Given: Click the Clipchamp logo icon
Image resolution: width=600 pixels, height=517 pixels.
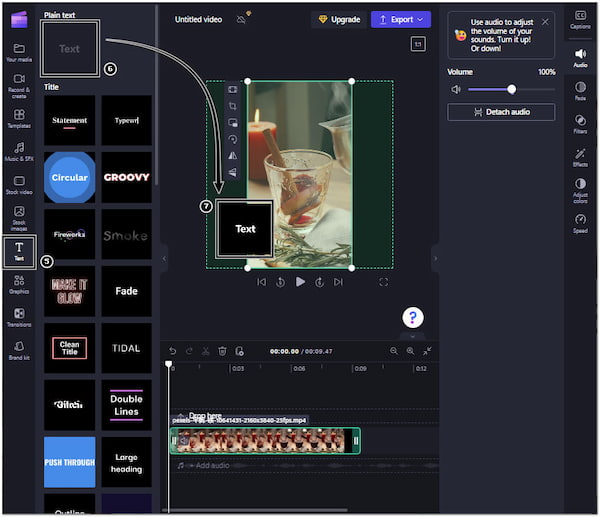Looking at the screenshot, I should 19,20.
